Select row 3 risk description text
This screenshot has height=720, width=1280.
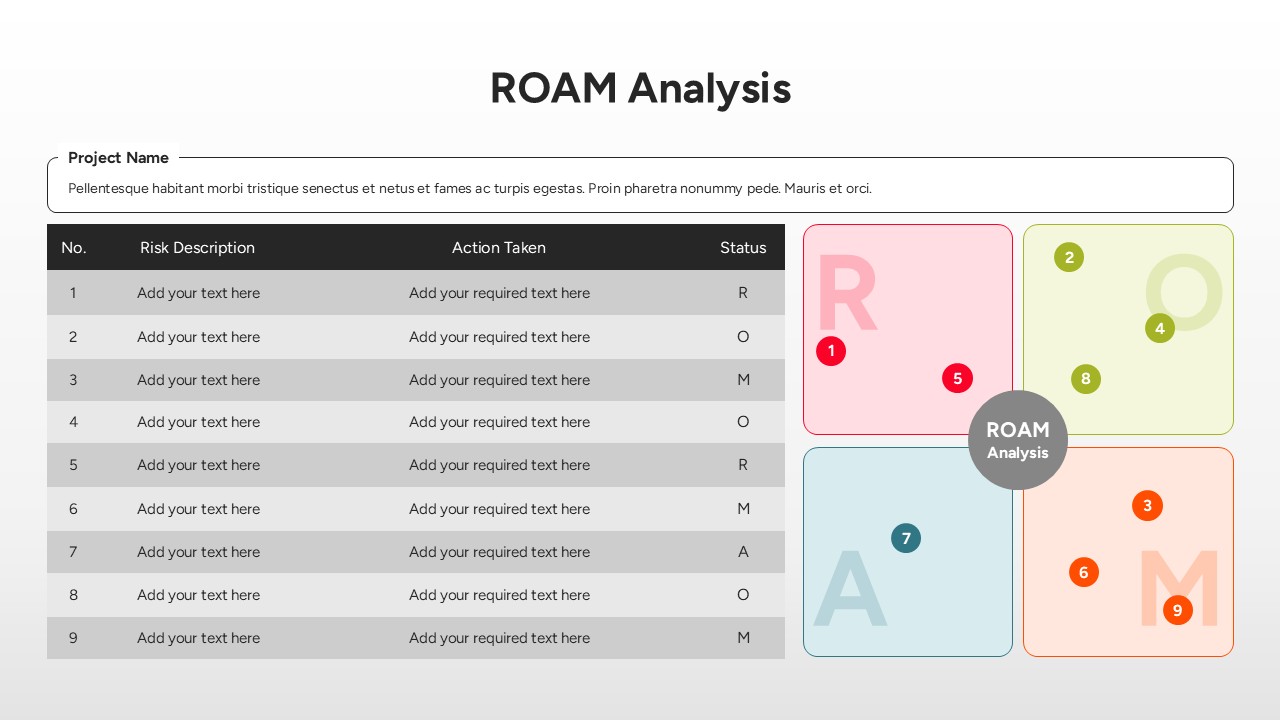click(198, 380)
